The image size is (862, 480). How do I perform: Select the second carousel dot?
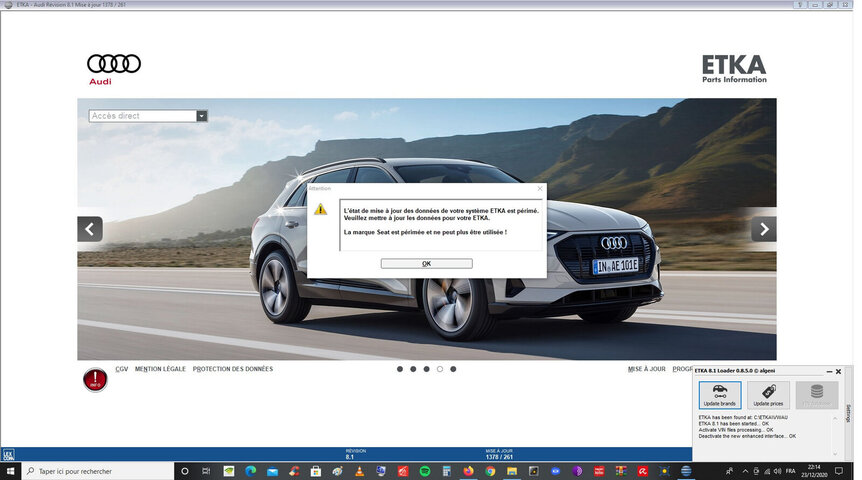(413, 369)
